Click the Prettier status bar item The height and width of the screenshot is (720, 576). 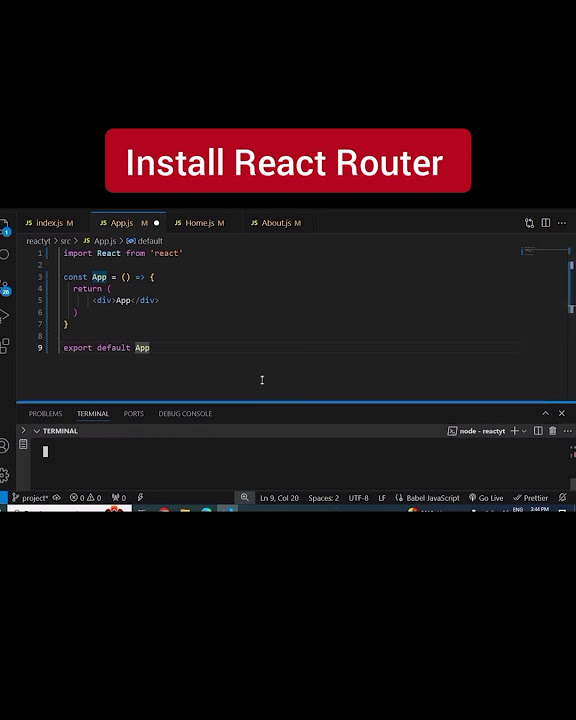[x=531, y=498]
